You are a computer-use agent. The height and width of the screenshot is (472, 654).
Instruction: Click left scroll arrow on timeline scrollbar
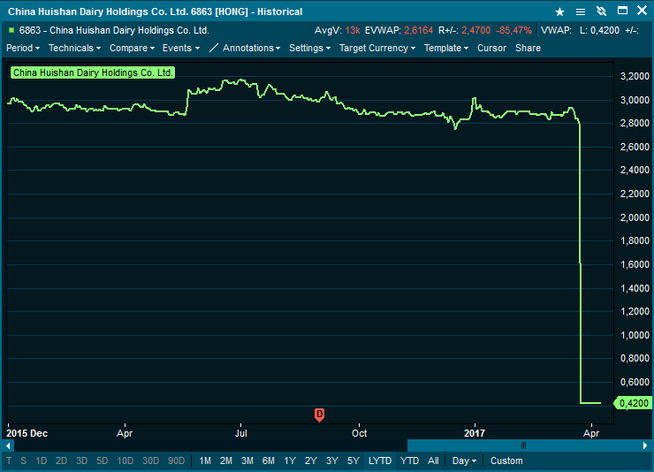(x=8, y=446)
